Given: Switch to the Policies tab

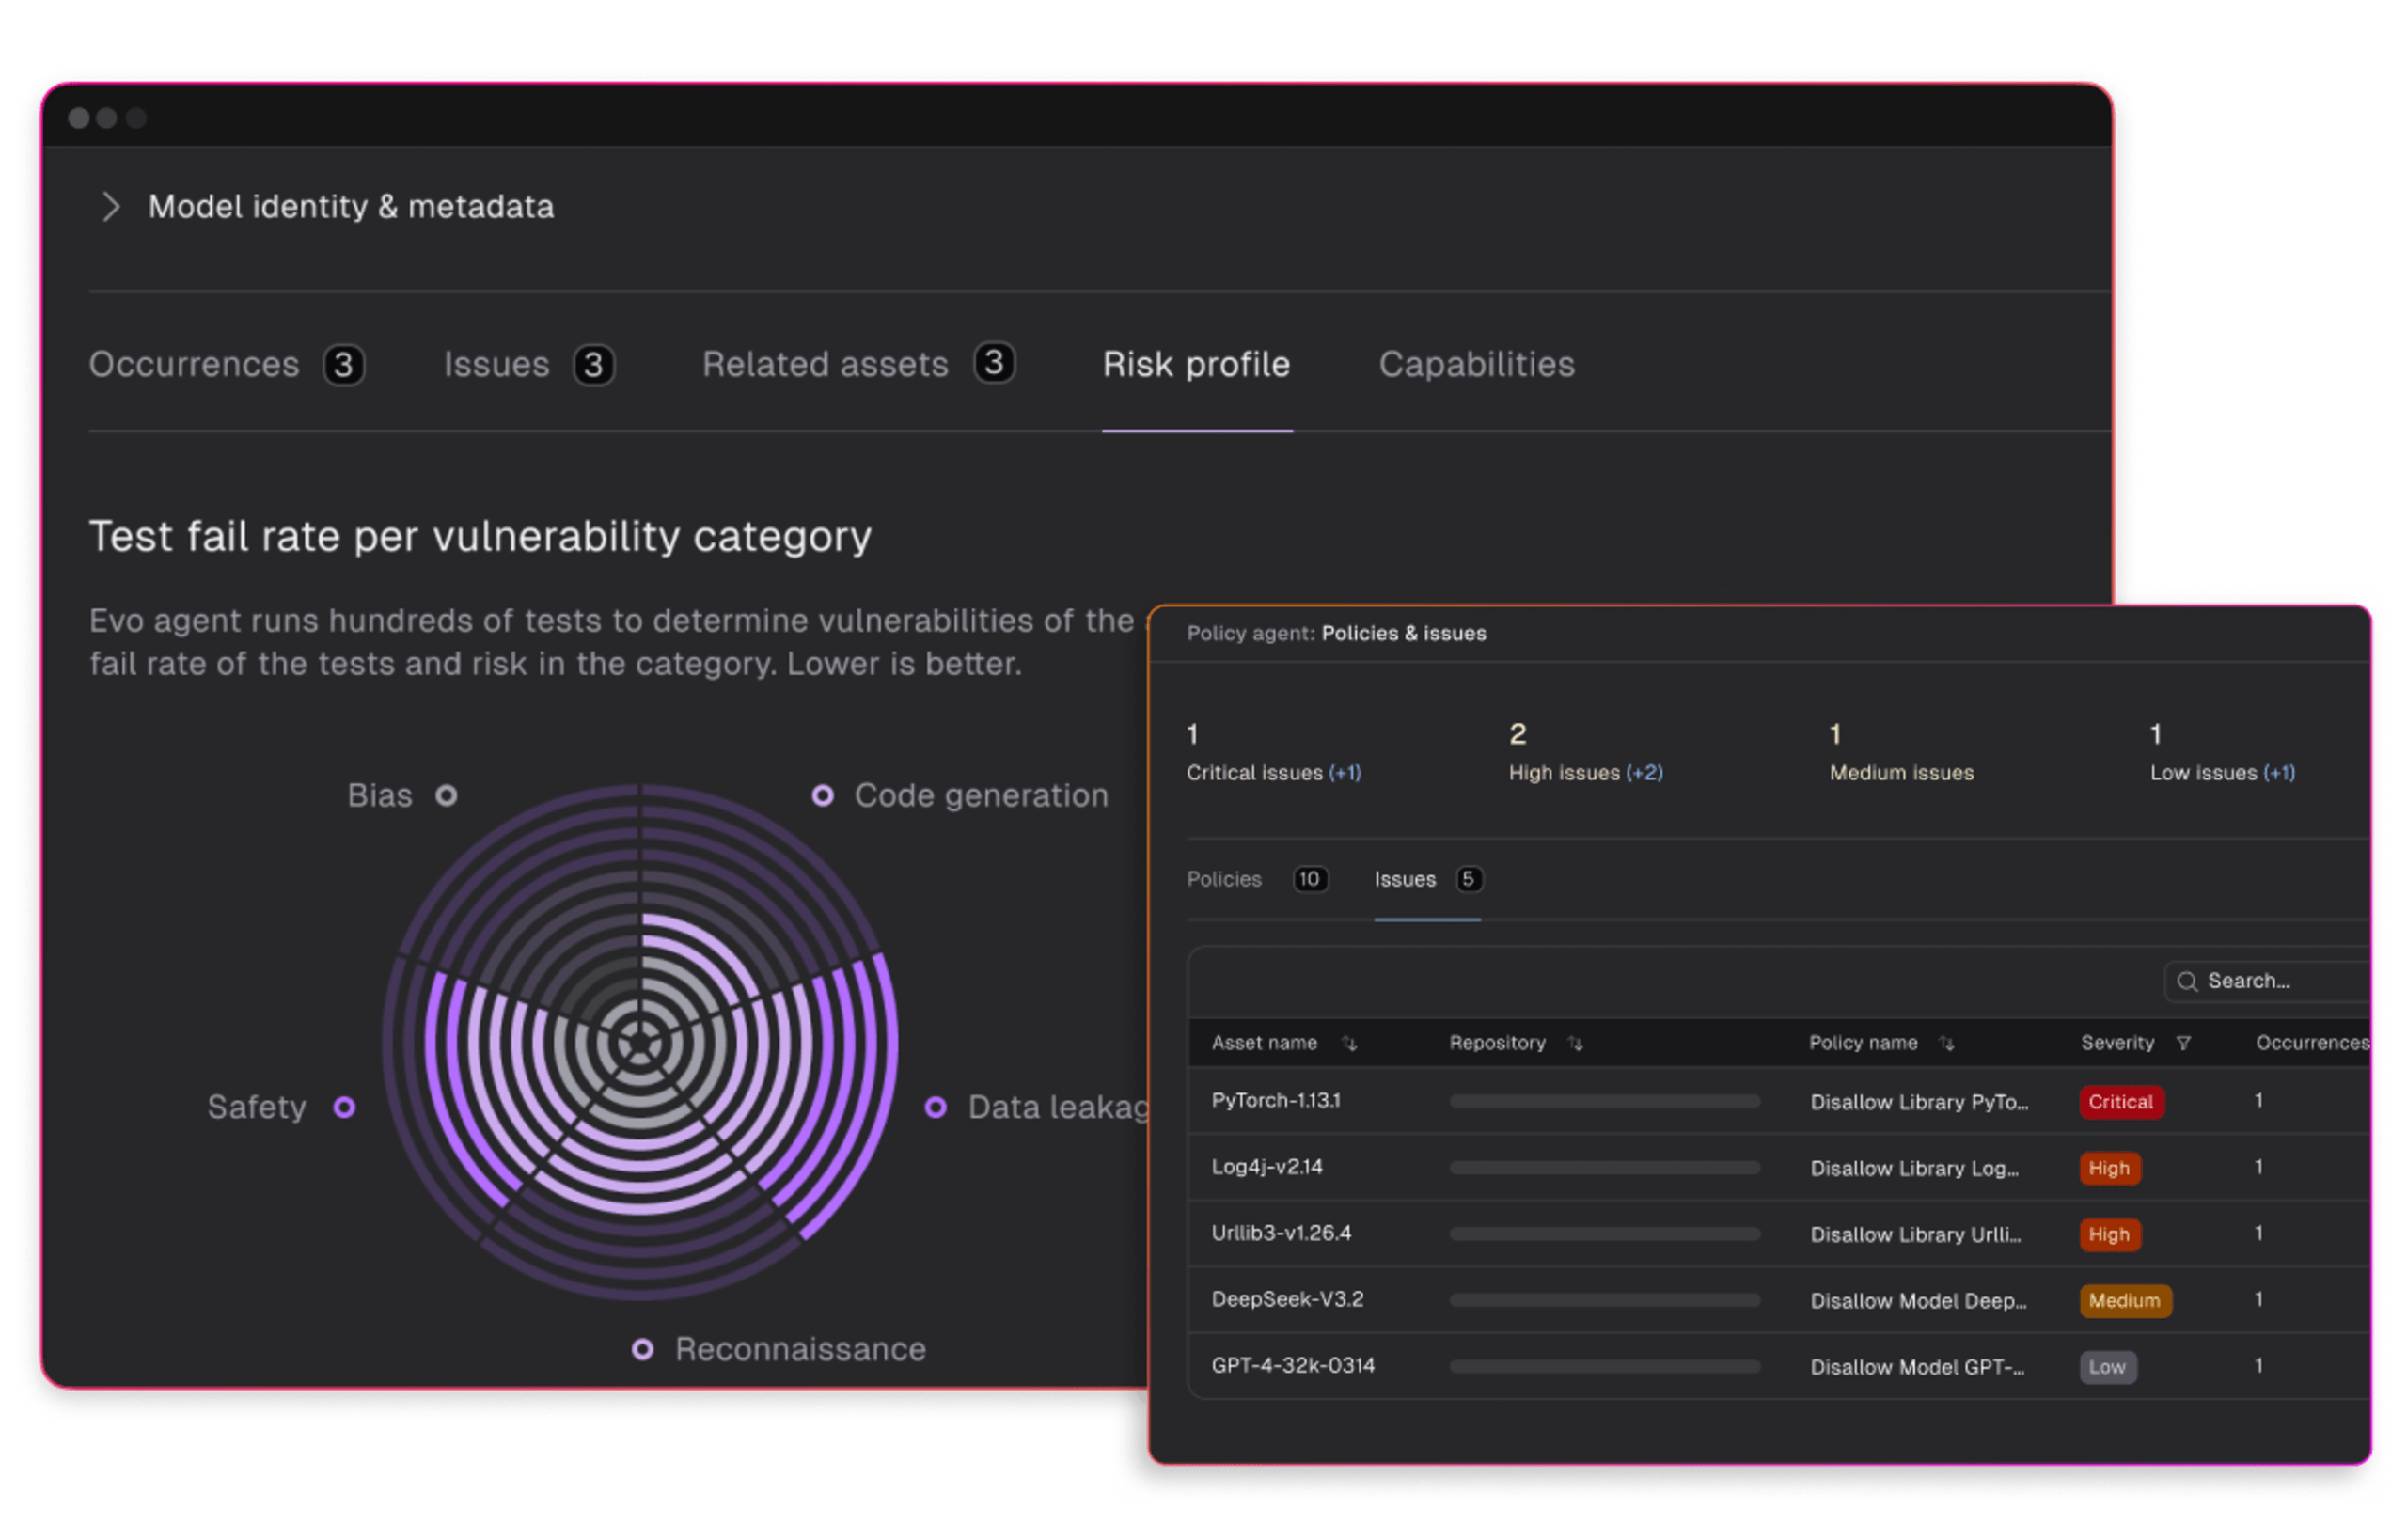Looking at the screenshot, I should [x=1224, y=879].
